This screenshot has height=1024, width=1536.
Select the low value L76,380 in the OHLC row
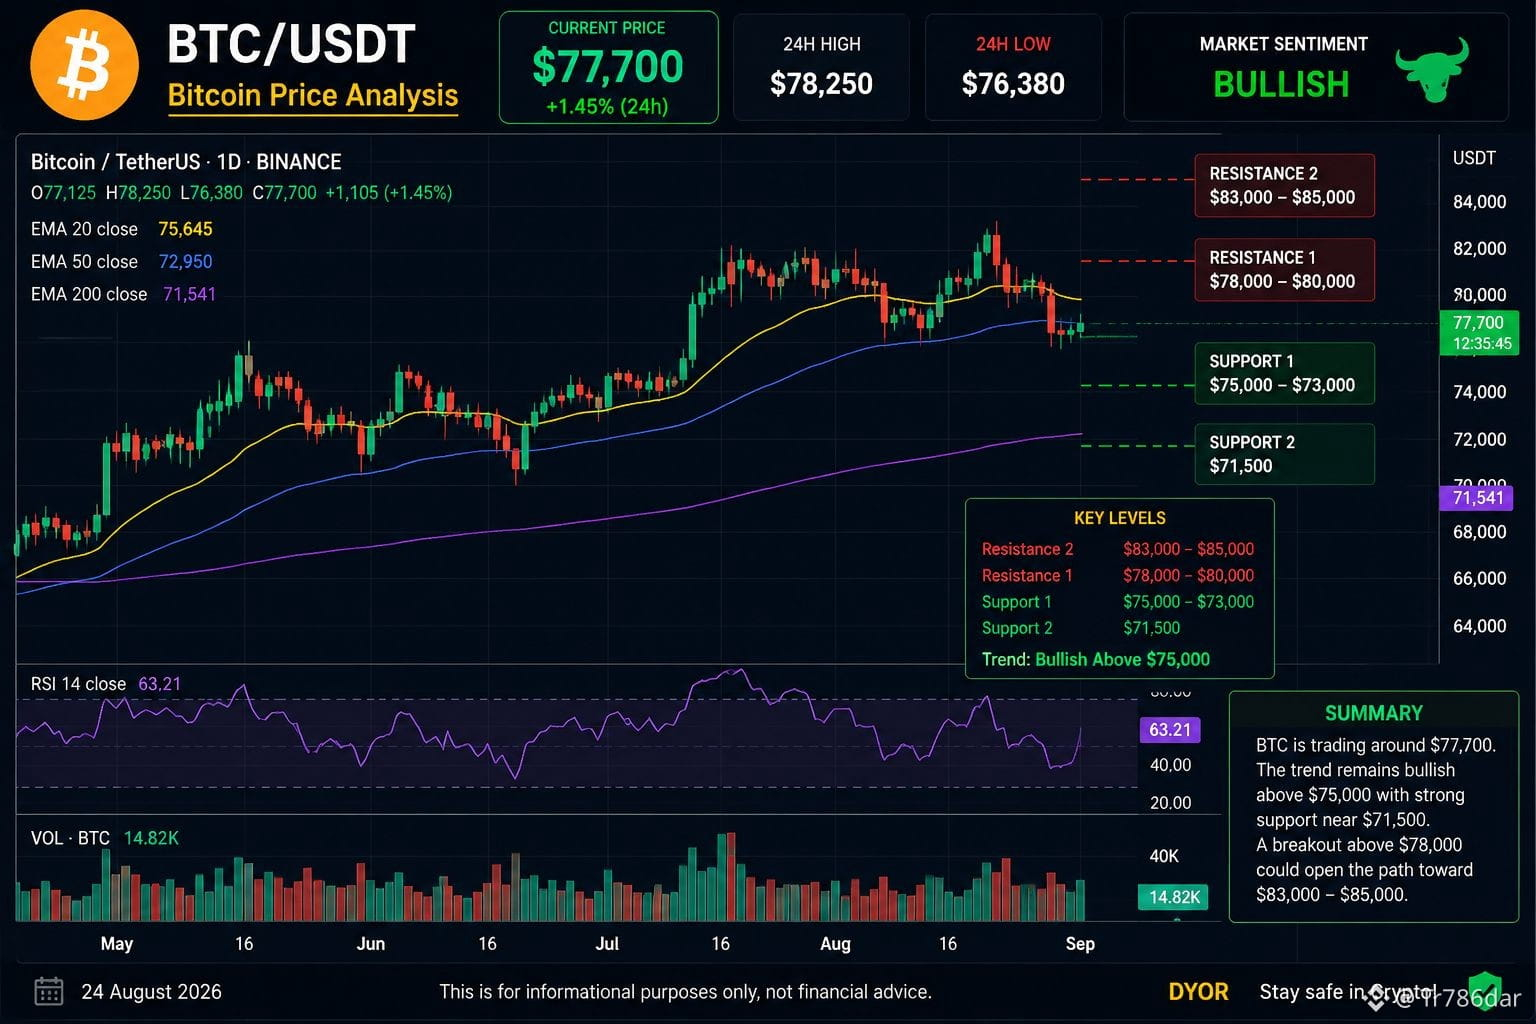tap(211, 193)
